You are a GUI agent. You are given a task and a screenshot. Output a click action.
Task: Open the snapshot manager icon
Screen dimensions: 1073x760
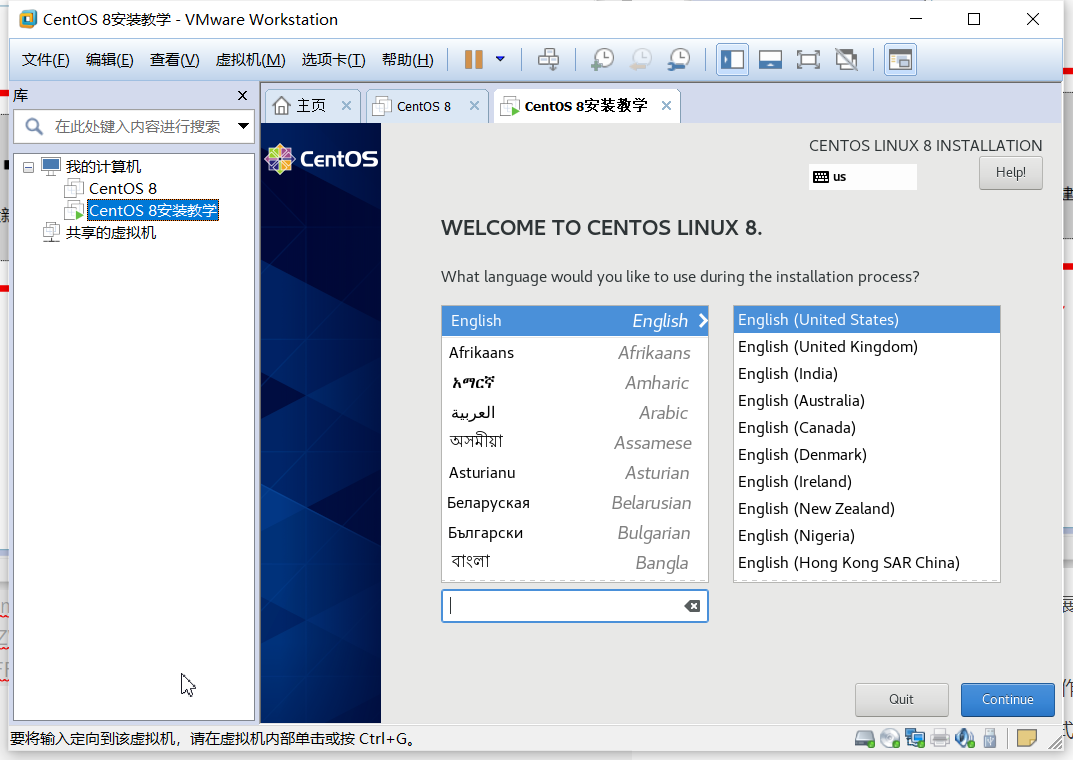(x=679, y=60)
